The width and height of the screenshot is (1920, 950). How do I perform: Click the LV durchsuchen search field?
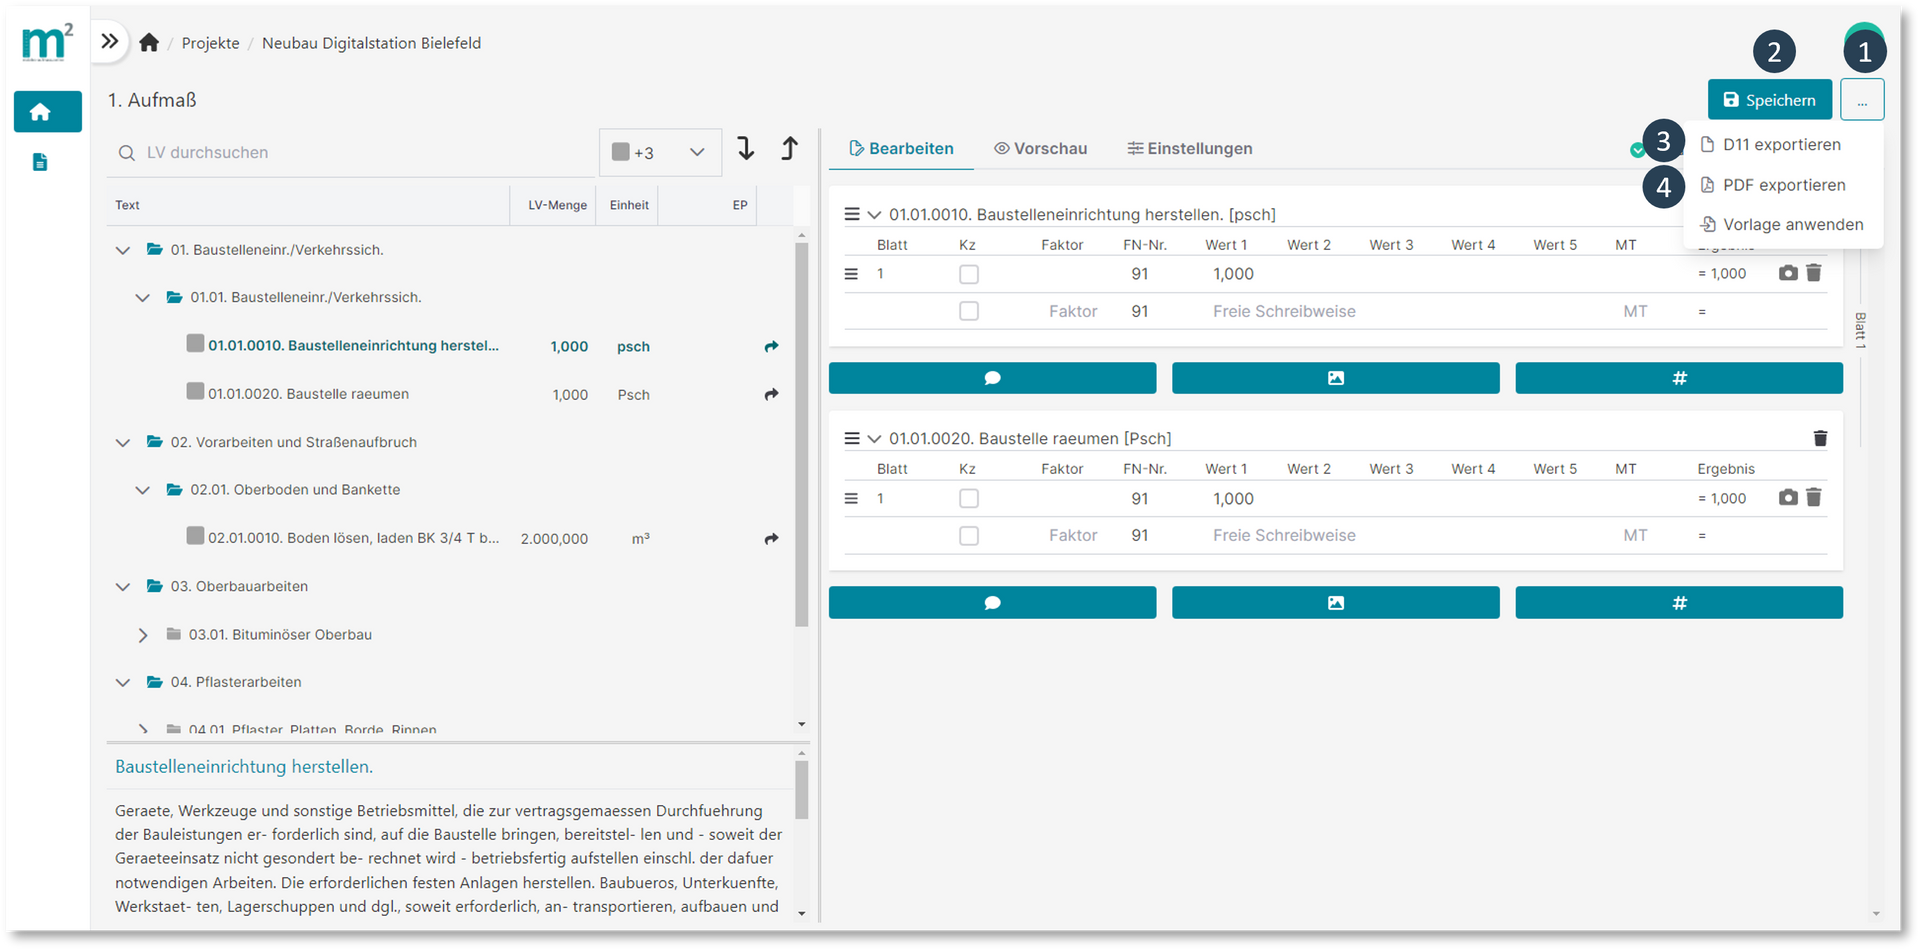click(x=350, y=152)
